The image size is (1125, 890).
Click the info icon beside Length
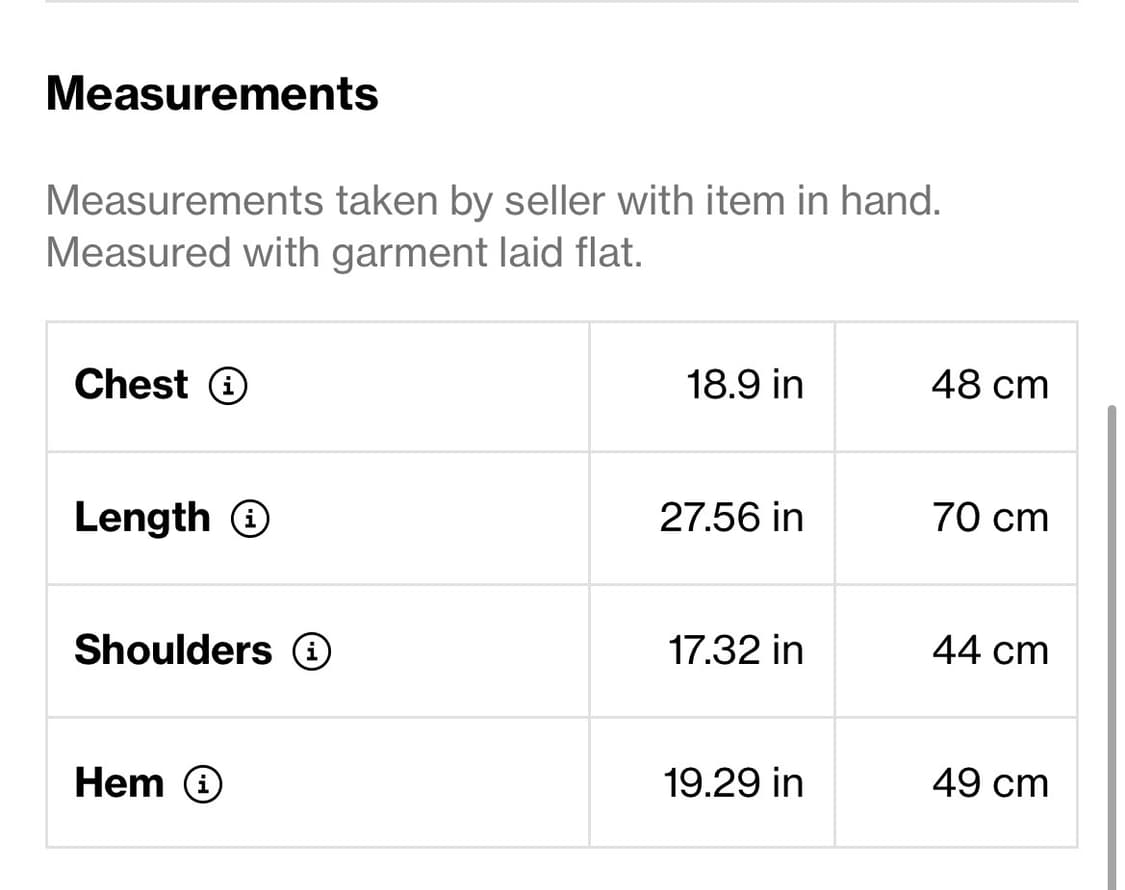[x=249, y=517]
